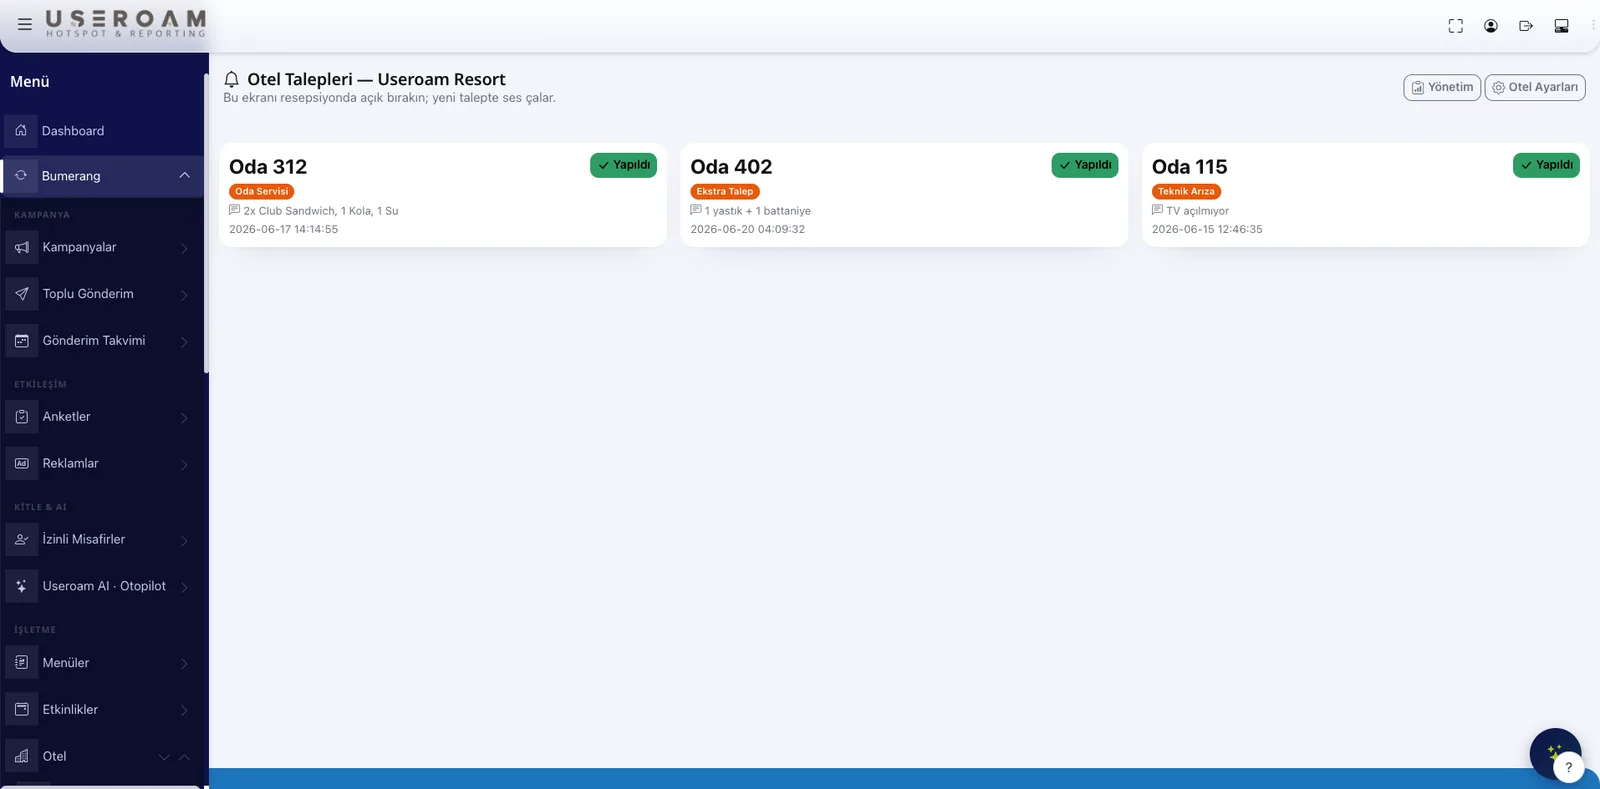The height and width of the screenshot is (789, 1600).
Task: Click the Anketler clipboard icon
Action: click(22, 417)
